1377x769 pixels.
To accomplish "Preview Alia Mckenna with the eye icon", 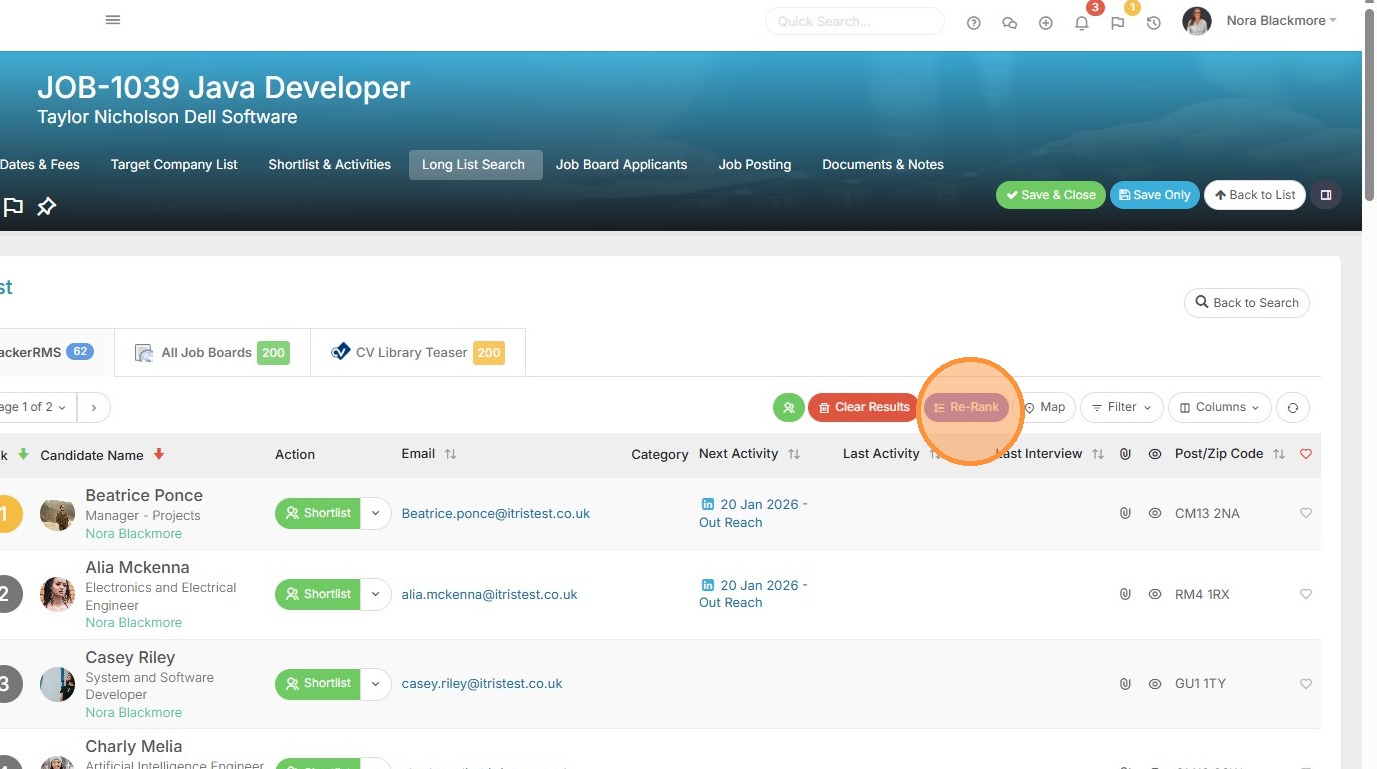I will coord(1155,594).
